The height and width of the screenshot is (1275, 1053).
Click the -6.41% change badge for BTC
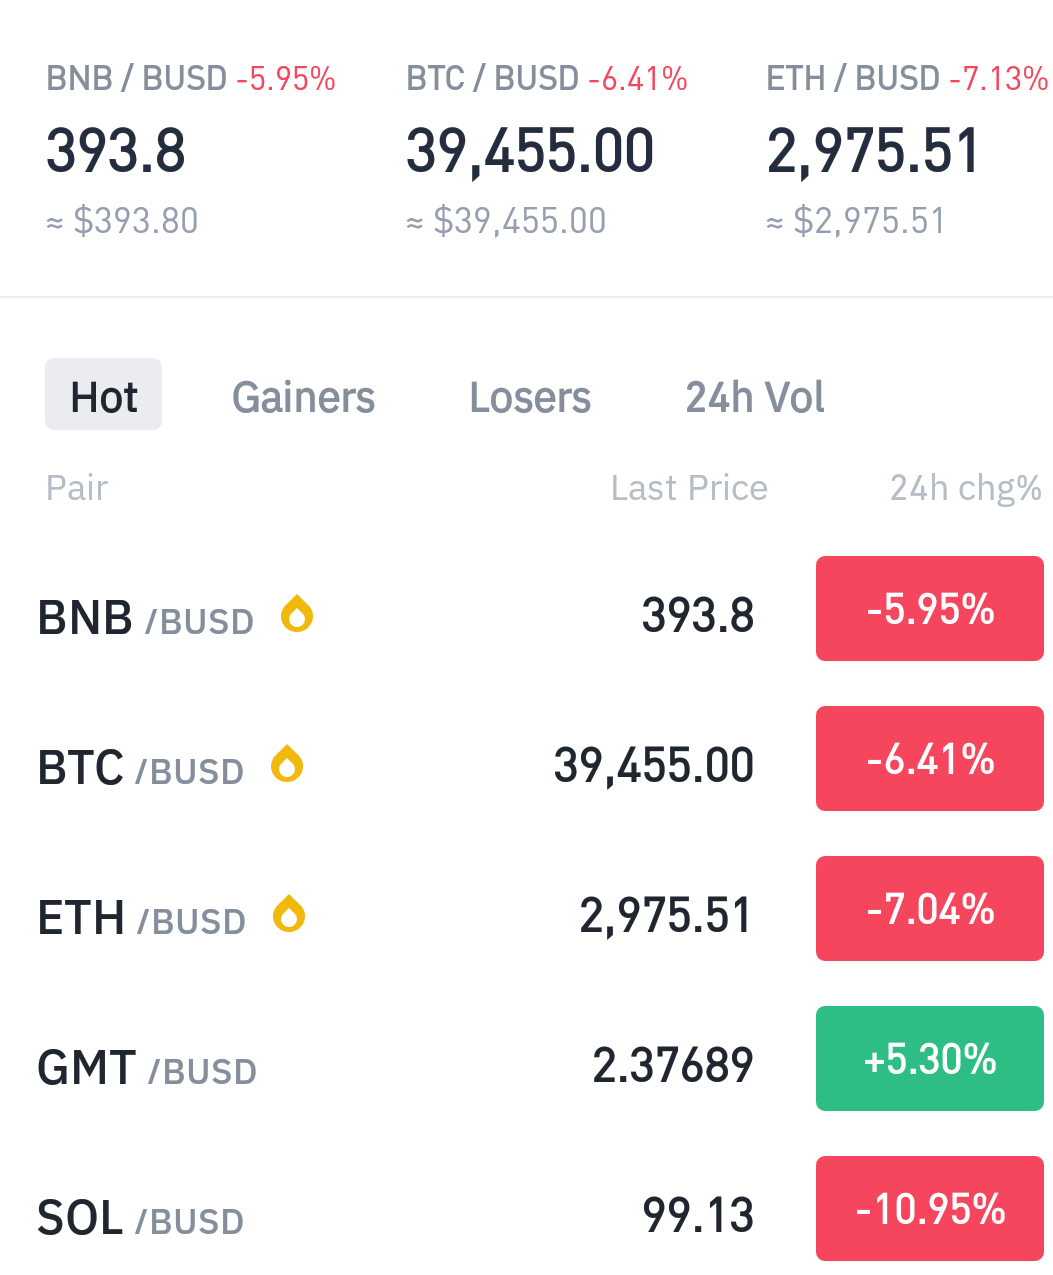pyautogui.click(x=930, y=759)
